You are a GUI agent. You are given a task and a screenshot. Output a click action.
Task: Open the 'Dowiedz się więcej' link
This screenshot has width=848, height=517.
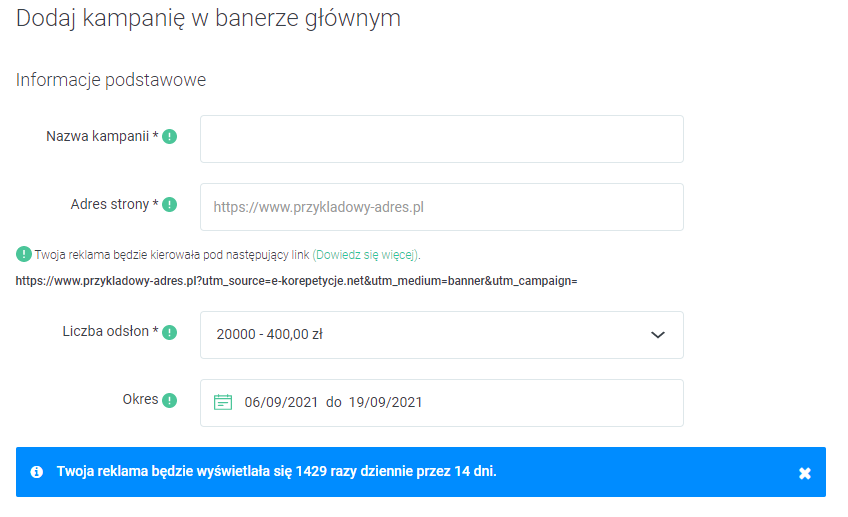coord(366,255)
